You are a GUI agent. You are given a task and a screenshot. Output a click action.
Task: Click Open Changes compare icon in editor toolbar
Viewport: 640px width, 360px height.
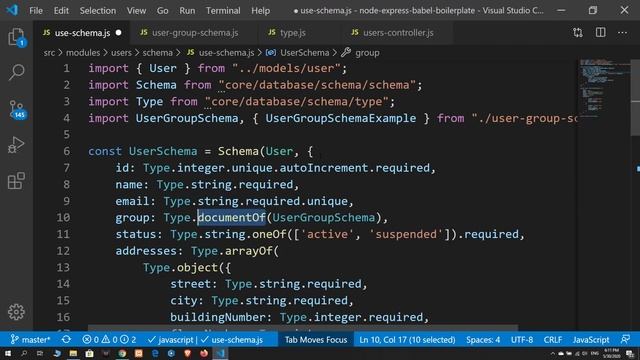click(x=578, y=33)
